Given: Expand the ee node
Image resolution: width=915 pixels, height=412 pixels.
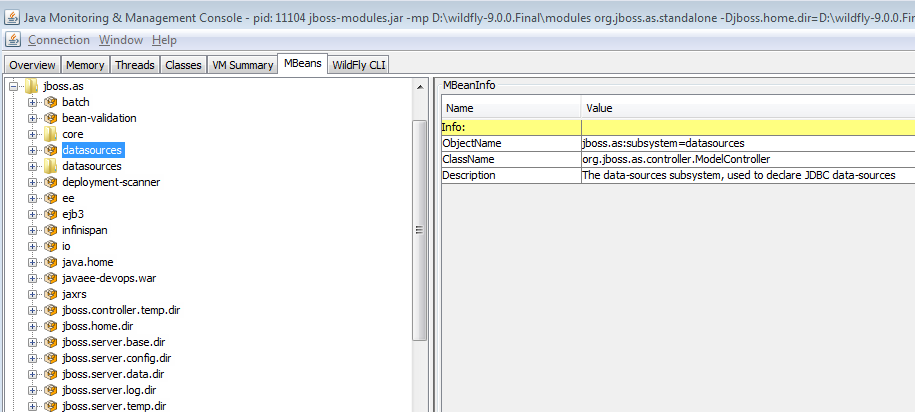Looking at the screenshot, I should click(x=33, y=198).
